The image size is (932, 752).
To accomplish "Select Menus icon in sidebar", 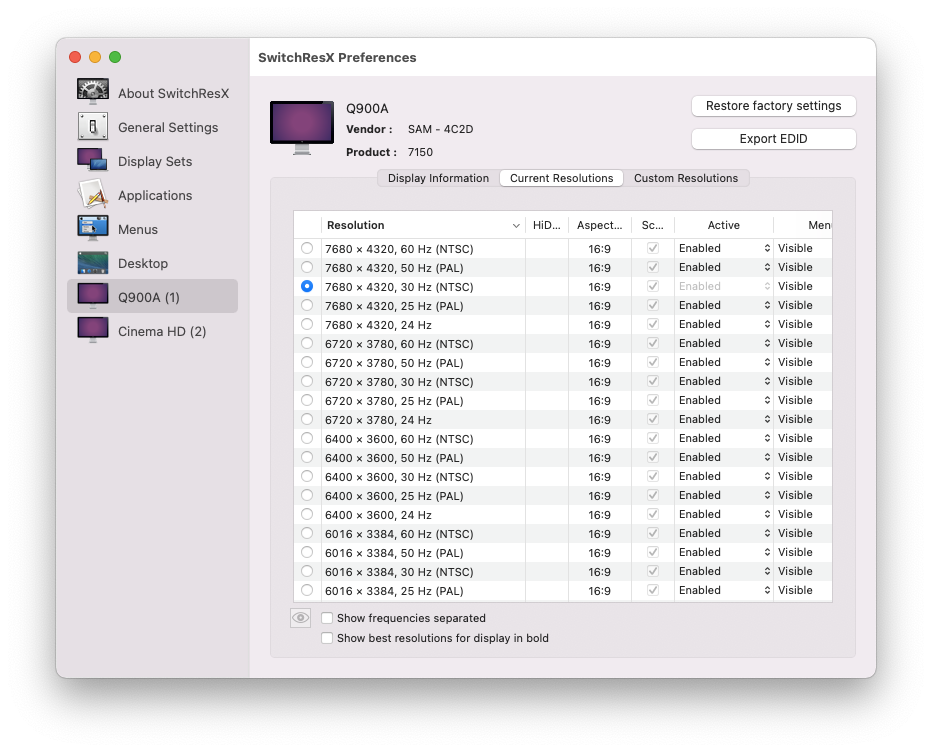I will point(93,228).
